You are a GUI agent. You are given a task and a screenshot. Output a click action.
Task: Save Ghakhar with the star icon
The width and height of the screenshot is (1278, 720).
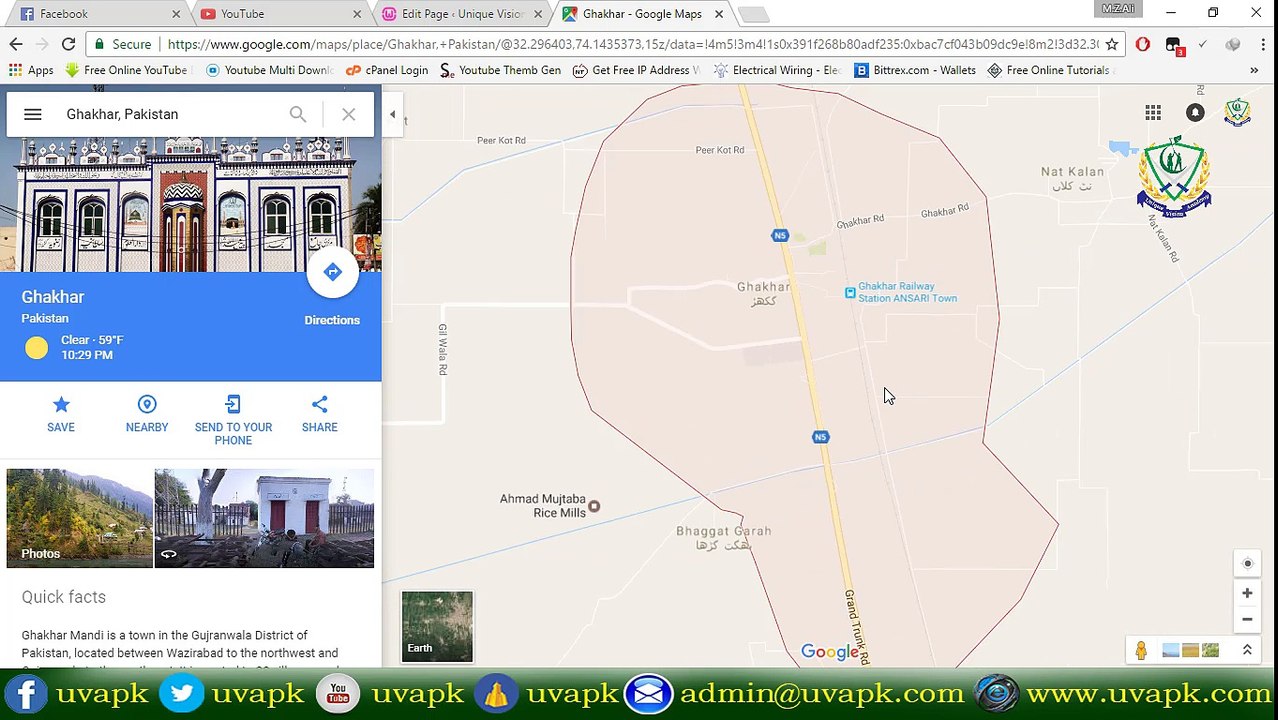click(61, 413)
